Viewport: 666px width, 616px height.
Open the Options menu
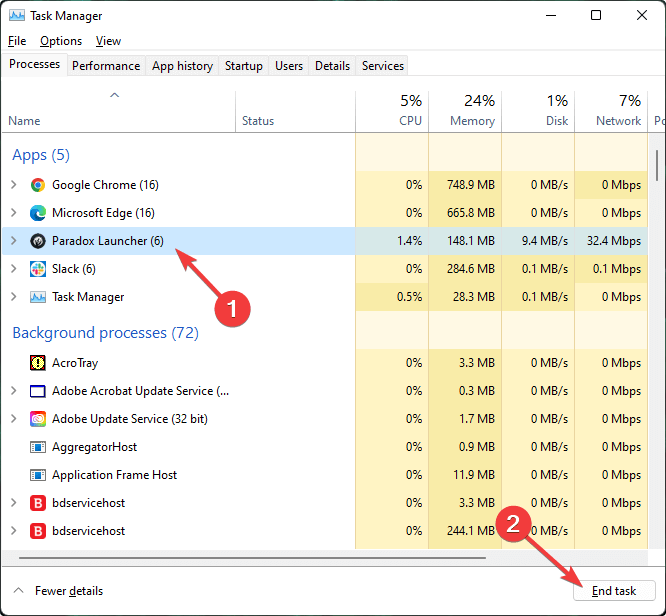(x=61, y=41)
